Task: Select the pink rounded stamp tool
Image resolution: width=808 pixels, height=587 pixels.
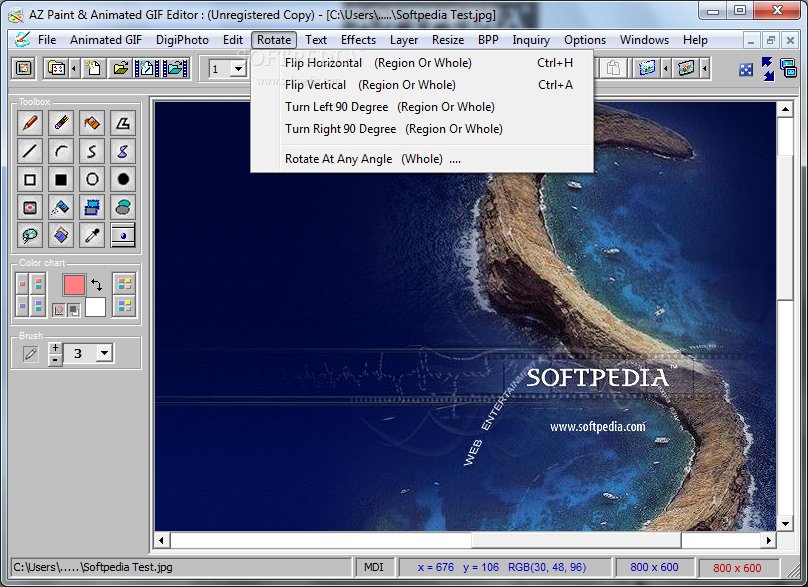Action: [30, 207]
